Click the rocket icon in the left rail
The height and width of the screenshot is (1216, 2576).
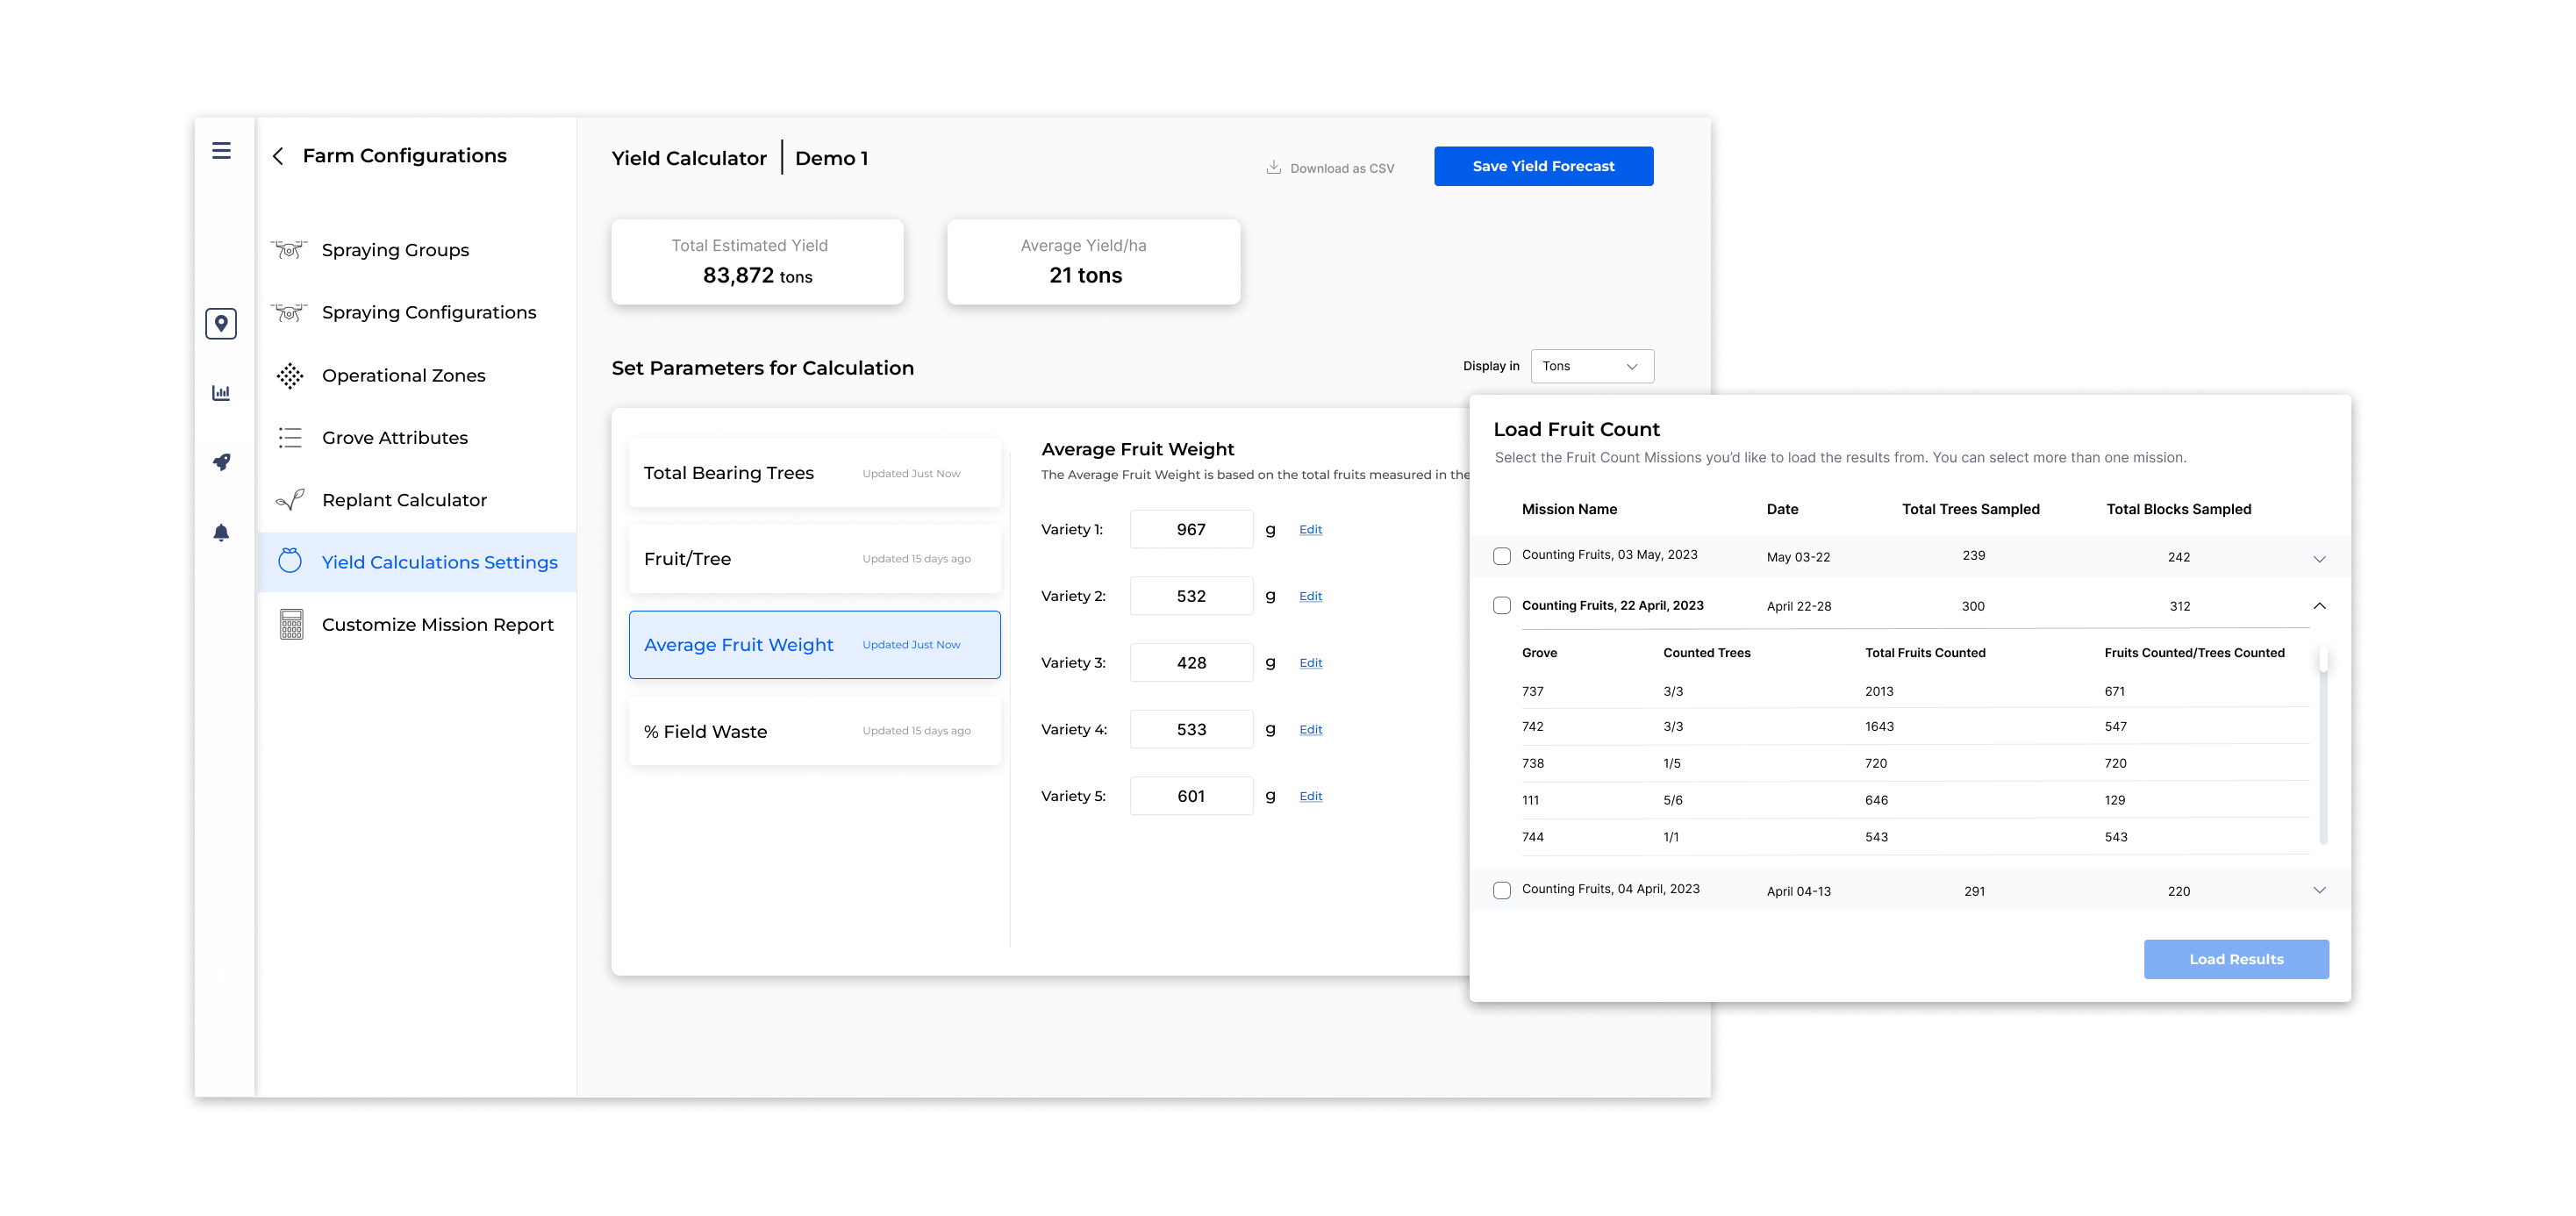click(221, 462)
